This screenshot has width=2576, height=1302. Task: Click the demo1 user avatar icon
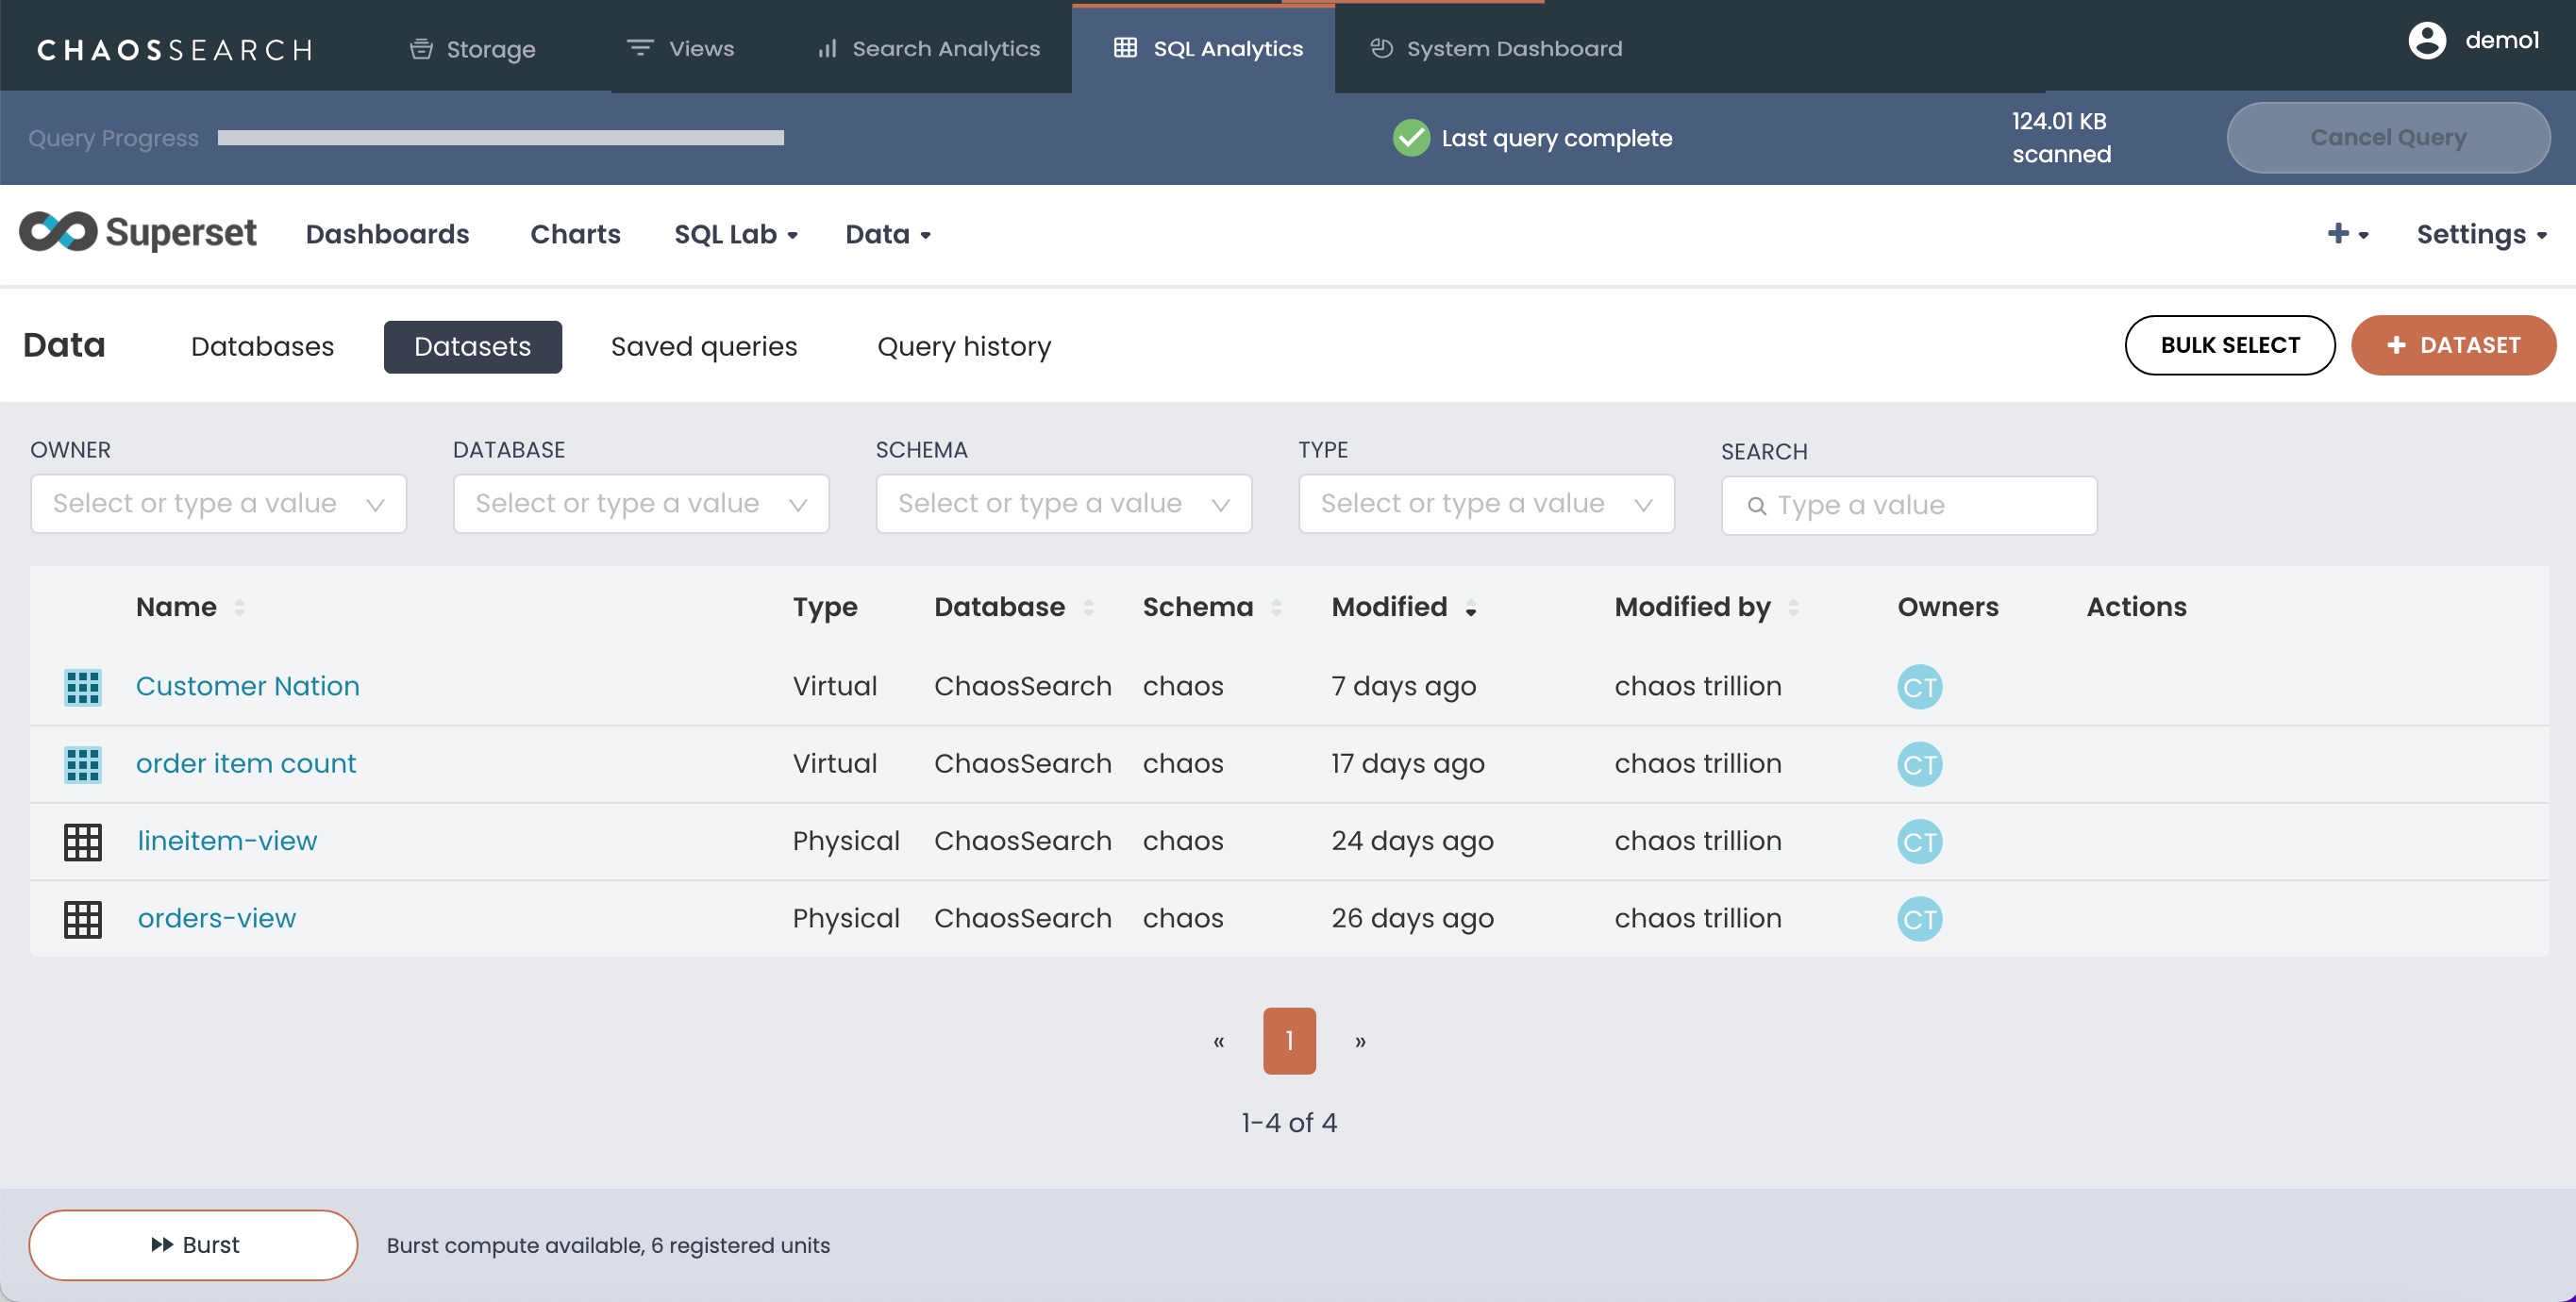(2427, 40)
